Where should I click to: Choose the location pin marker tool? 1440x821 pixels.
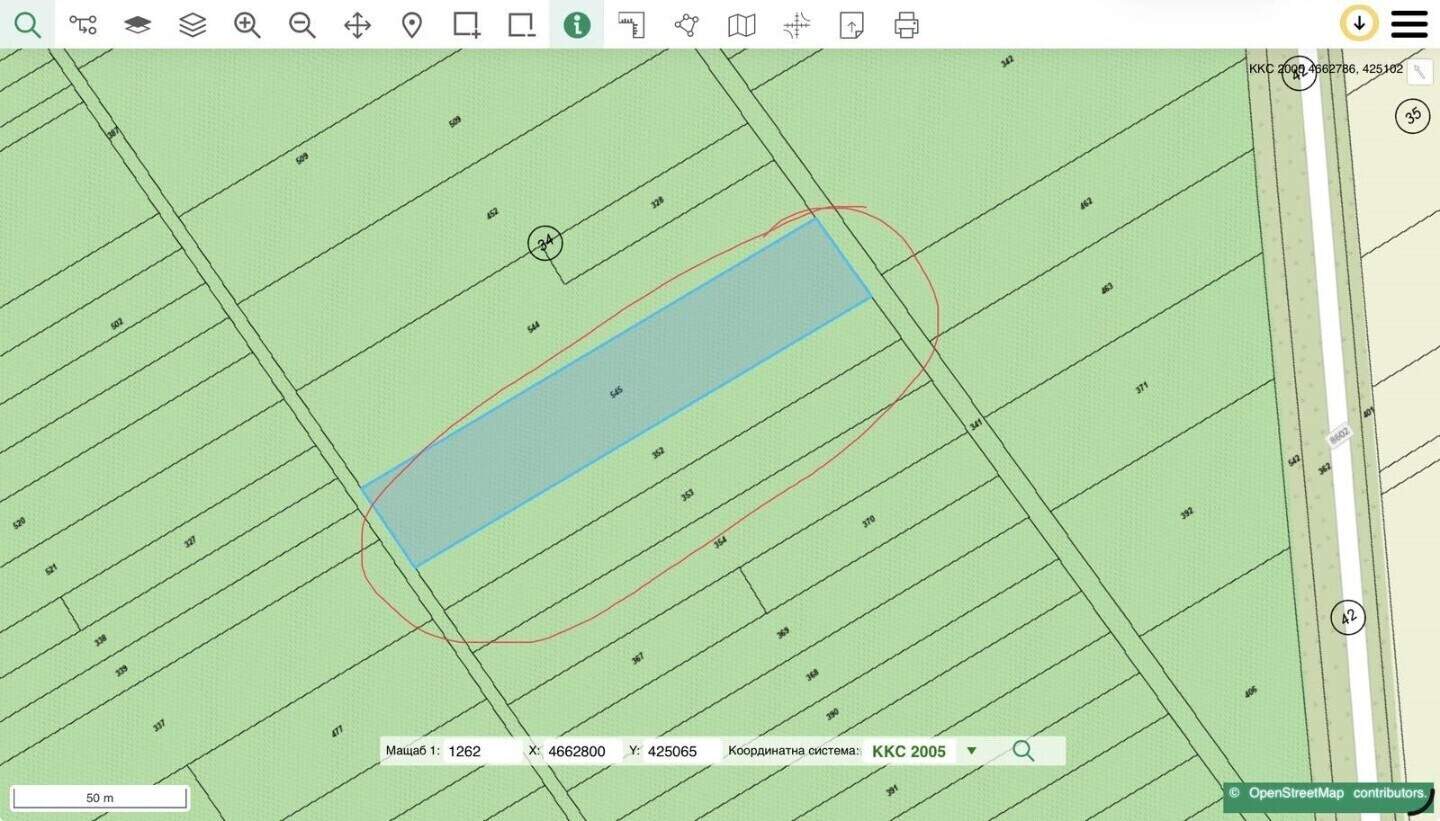coord(412,25)
